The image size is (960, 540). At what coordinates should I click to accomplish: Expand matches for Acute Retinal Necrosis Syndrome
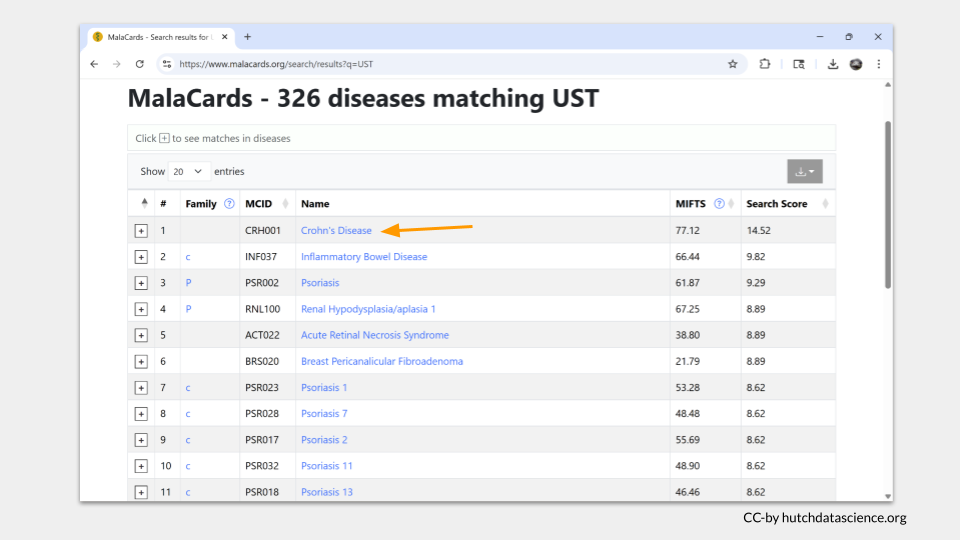click(x=141, y=336)
